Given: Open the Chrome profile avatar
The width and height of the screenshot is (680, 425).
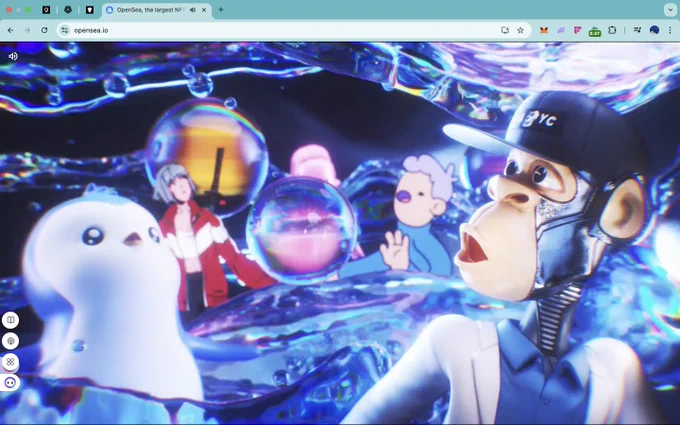Looking at the screenshot, I should click(654, 30).
